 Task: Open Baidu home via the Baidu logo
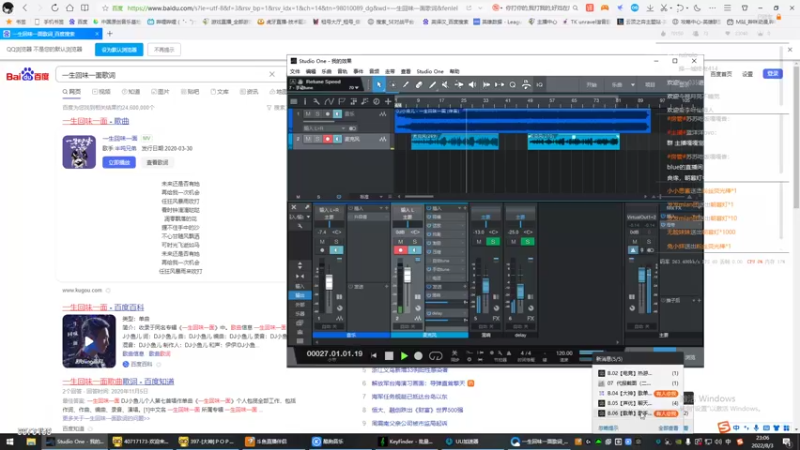[x=28, y=75]
